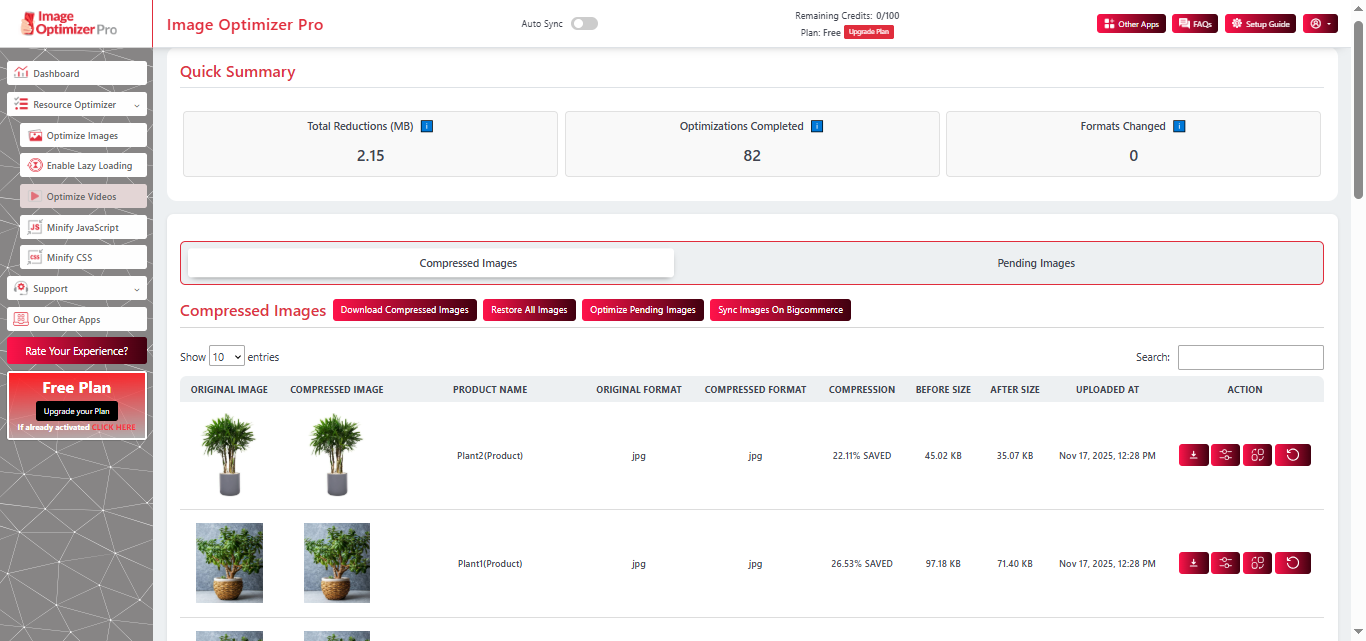Focus the Search input field
Screen dimensions: 1366x641
1250,357
